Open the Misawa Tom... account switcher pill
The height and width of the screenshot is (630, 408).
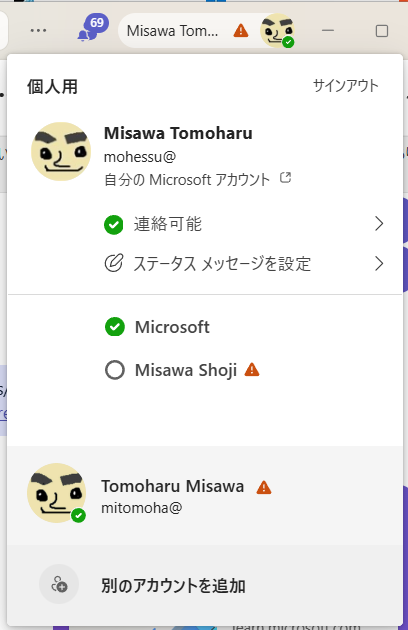(x=207, y=31)
